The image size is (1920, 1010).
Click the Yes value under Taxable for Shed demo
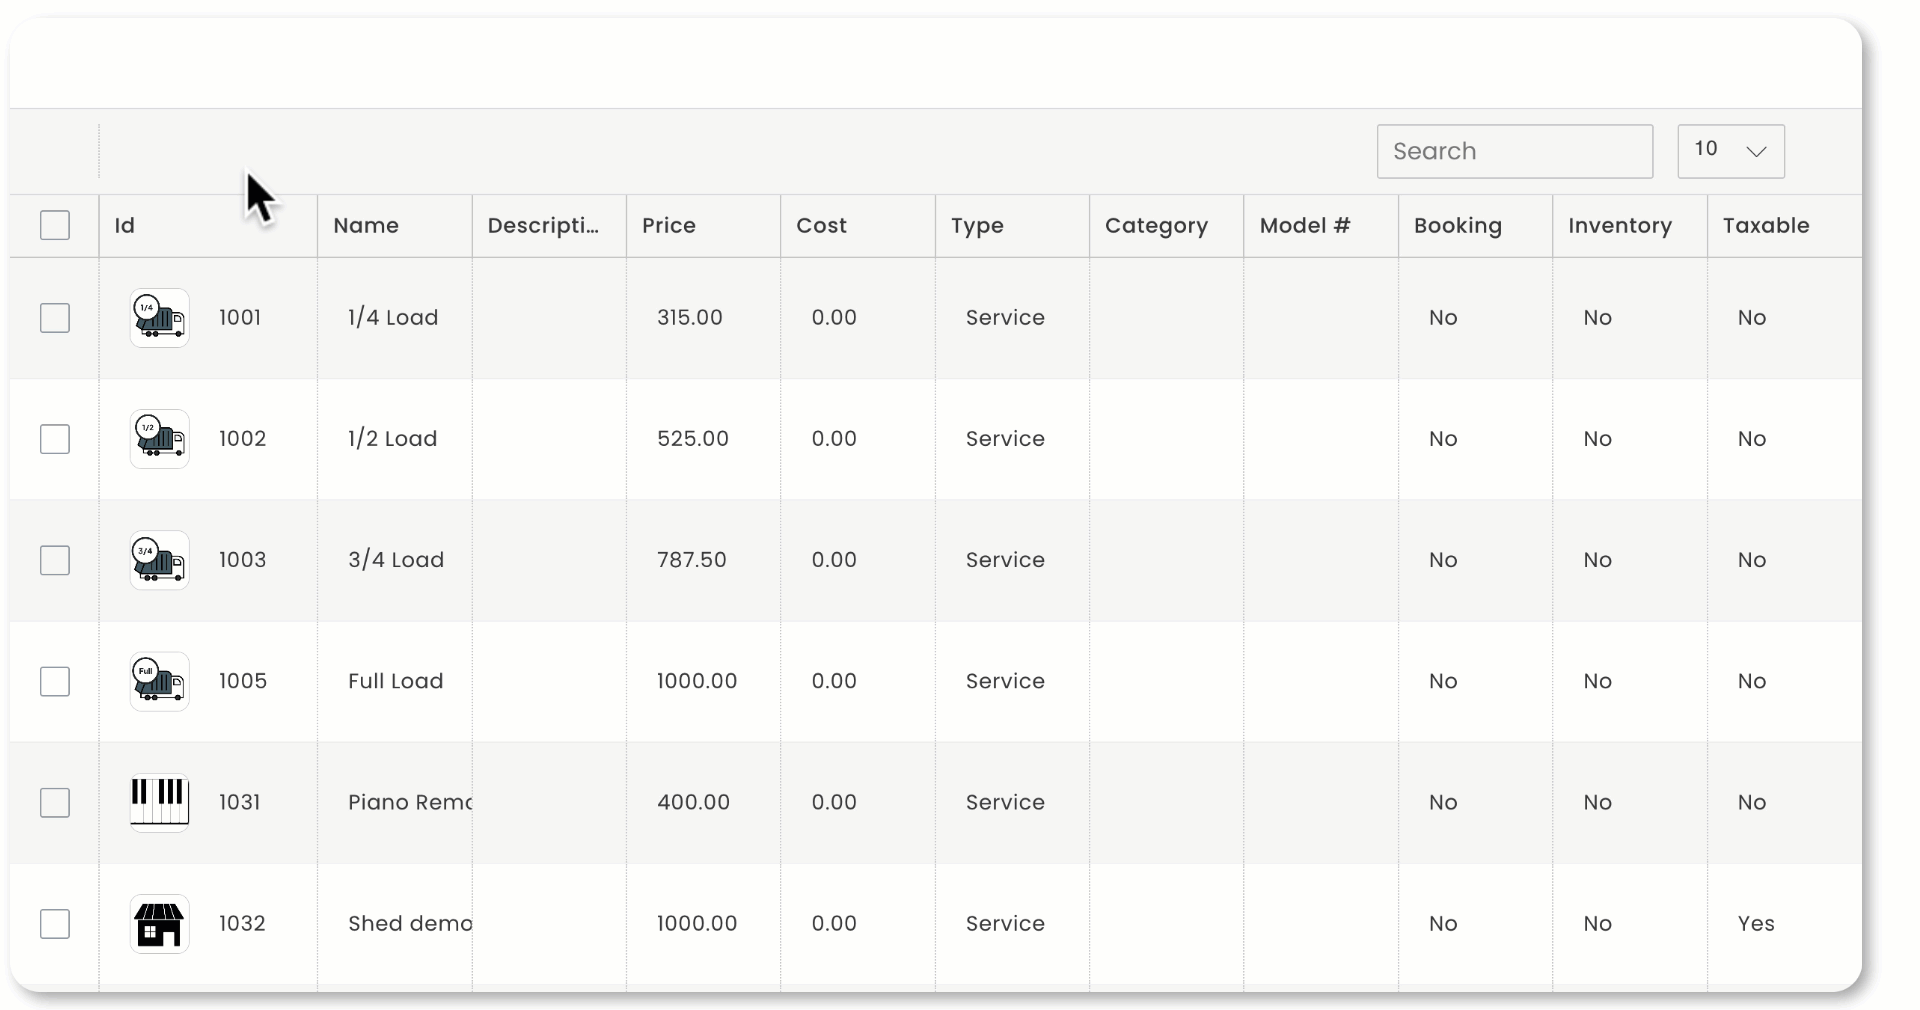coord(1755,924)
